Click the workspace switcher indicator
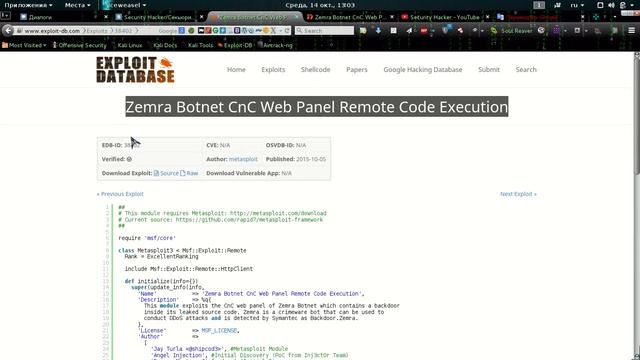Screen dimensions: 640x360 539,5
